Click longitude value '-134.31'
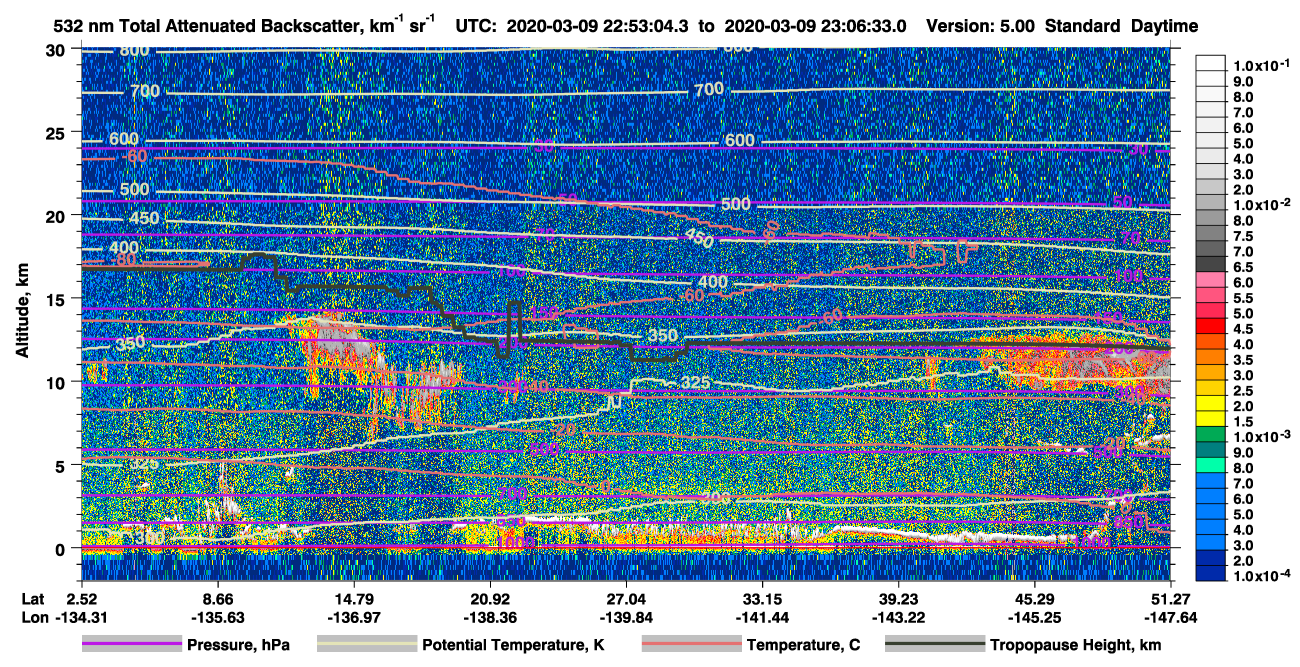Image resolution: width=1300 pixels, height=667 pixels. [x=81, y=617]
